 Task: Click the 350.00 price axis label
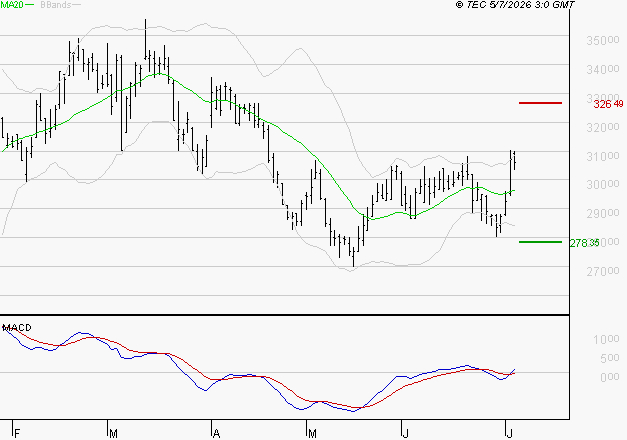603,40
